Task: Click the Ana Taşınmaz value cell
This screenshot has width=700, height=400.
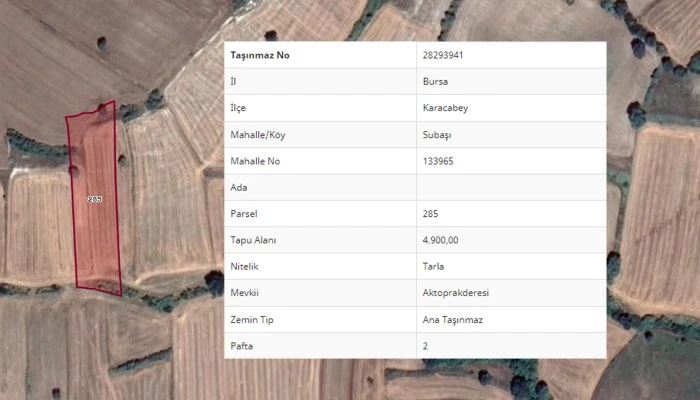Action: (x=453, y=319)
